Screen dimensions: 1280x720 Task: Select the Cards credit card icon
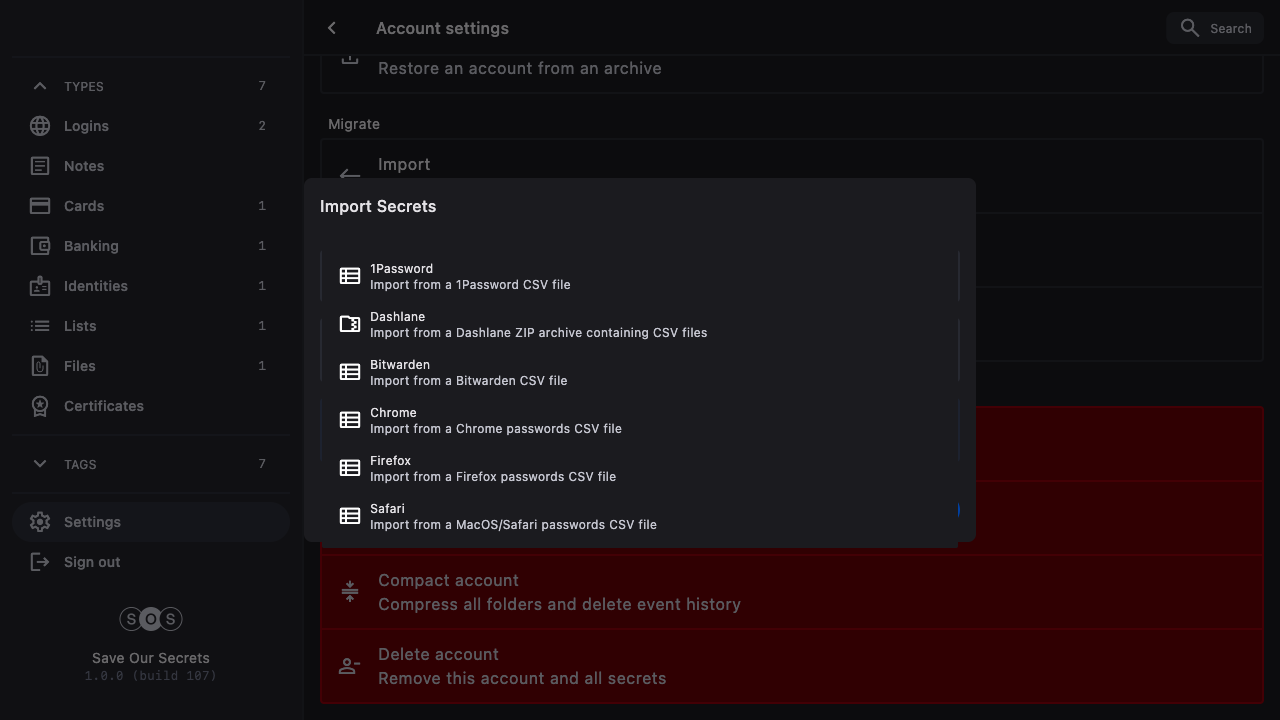[40, 206]
